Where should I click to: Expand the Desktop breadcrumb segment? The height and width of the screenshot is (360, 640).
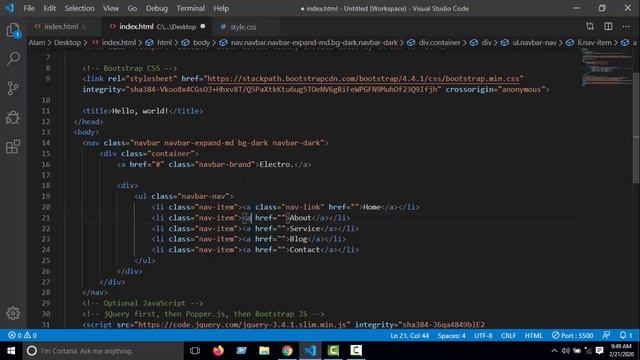(67, 42)
